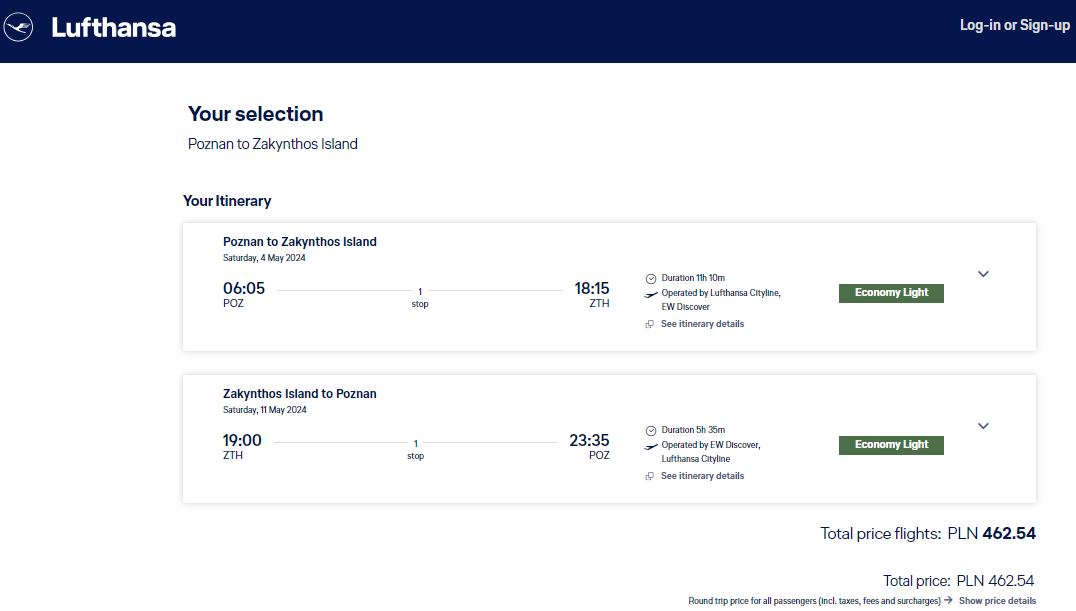The height and width of the screenshot is (611, 1076).
Task: Open Log-in or Sign-up
Action: pyautogui.click(x=1014, y=25)
